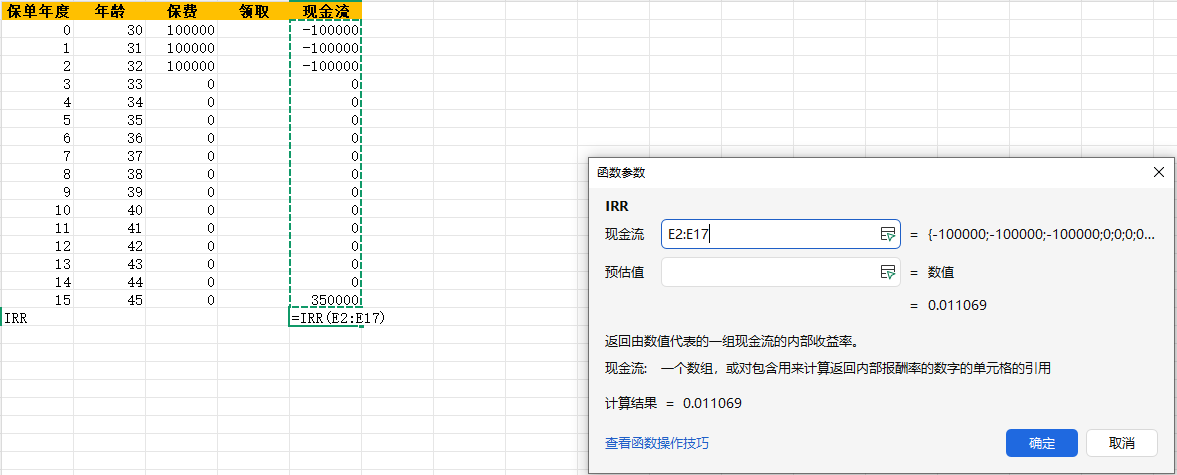Image resolution: width=1177 pixels, height=475 pixels.
Task: Select the IRR label cell in first column
Action: [x=37, y=318]
